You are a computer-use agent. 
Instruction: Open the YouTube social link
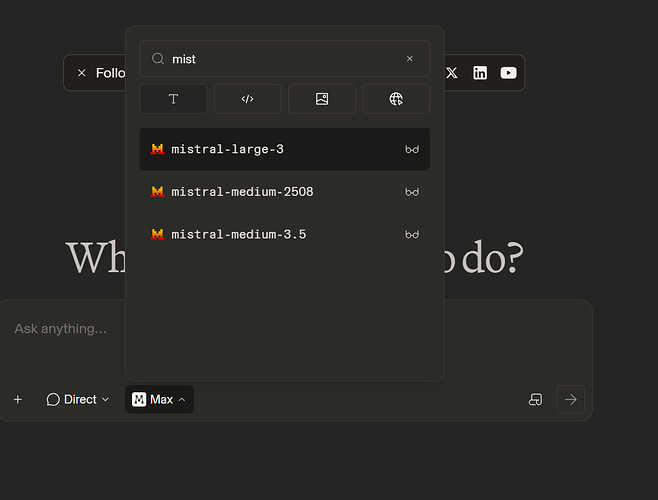(x=508, y=73)
